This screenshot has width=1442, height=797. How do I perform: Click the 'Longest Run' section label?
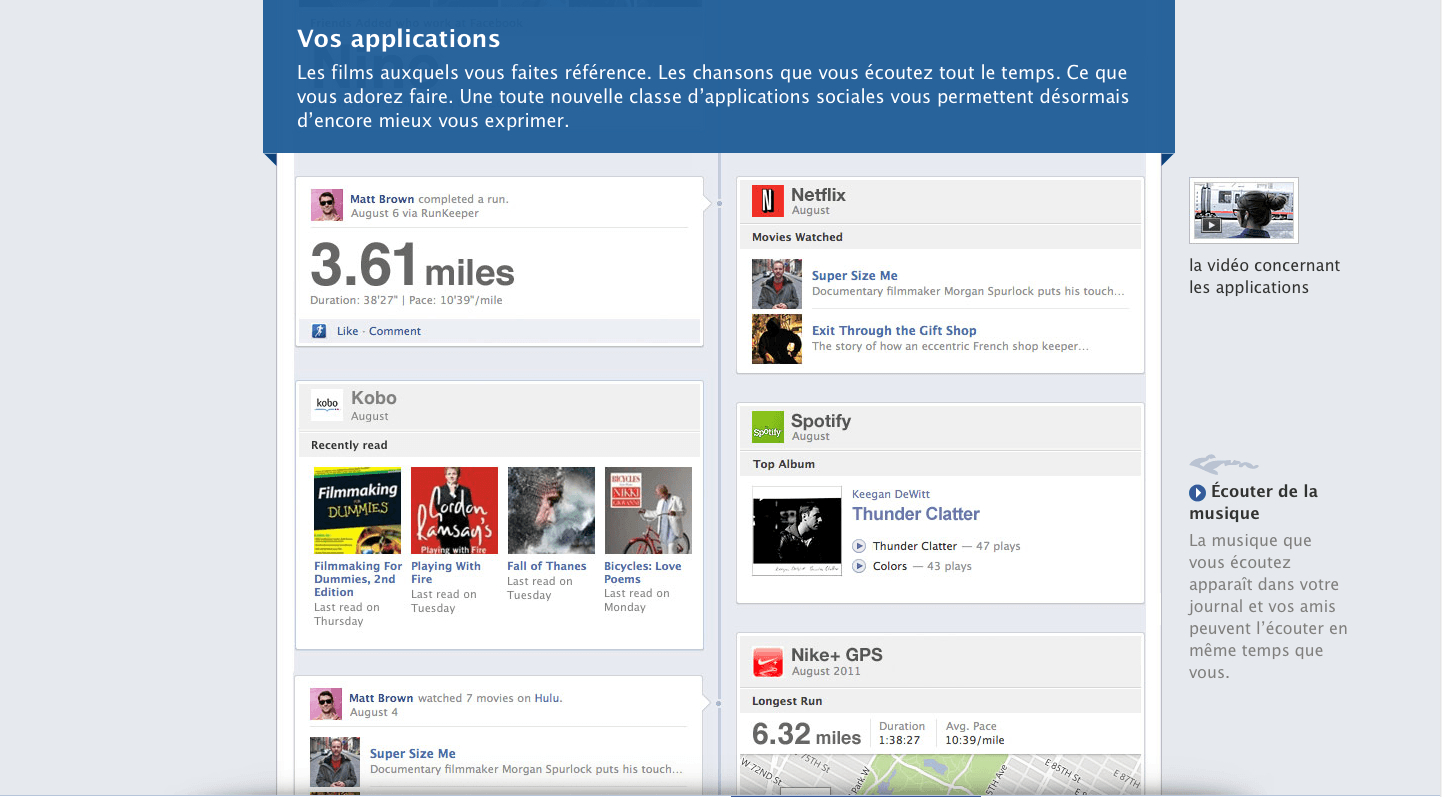coord(787,701)
